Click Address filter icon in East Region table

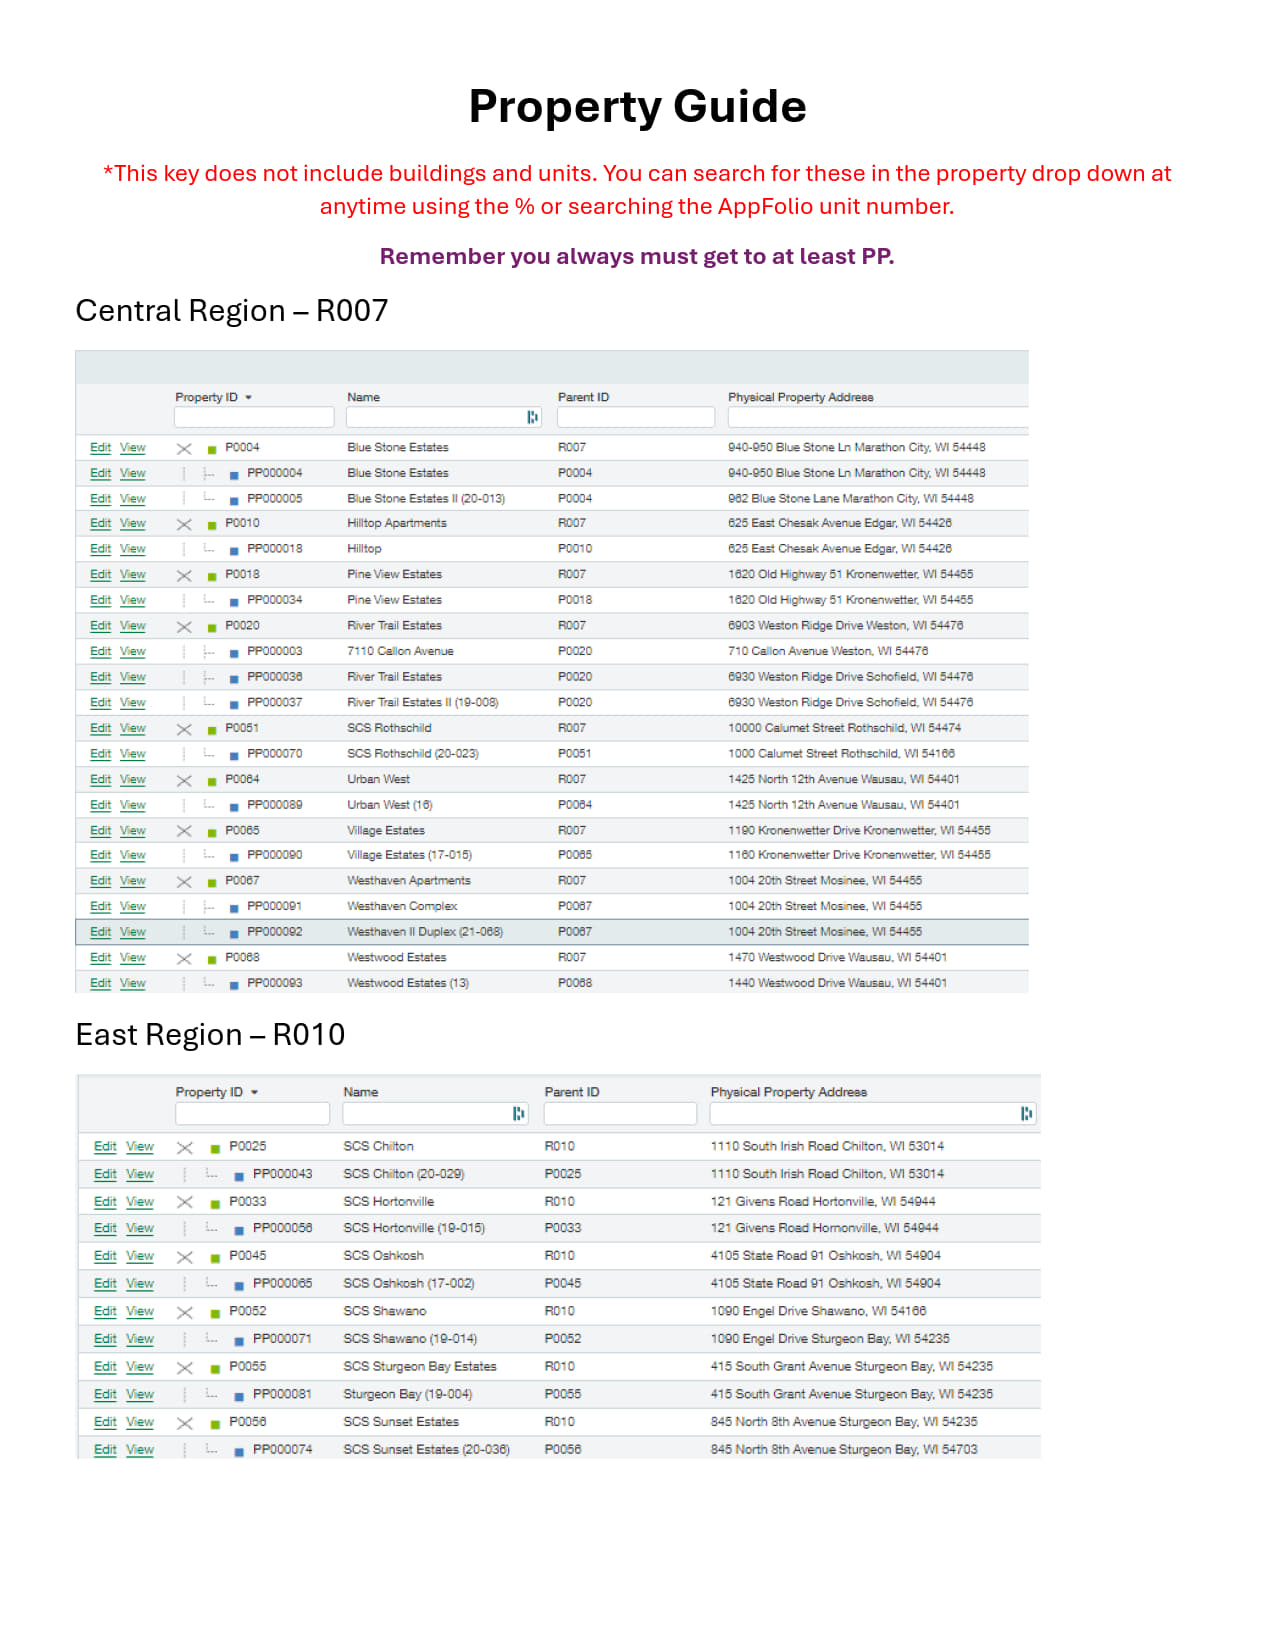click(x=1026, y=1113)
